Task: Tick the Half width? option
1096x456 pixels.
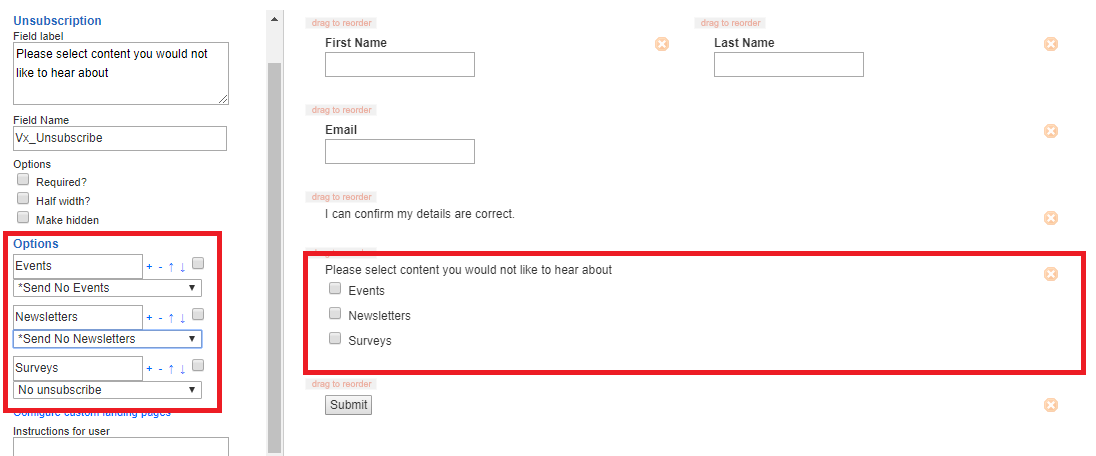Action: point(24,199)
